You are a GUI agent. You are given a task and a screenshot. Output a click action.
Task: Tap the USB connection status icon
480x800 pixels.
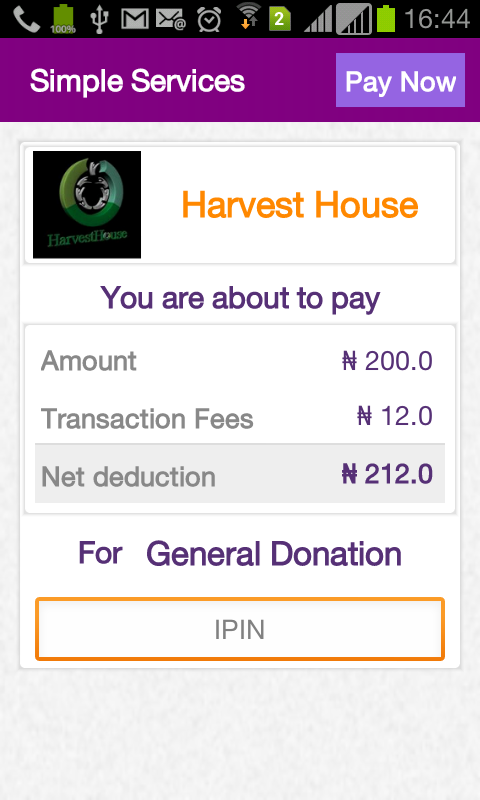click(x=99, y=19)
